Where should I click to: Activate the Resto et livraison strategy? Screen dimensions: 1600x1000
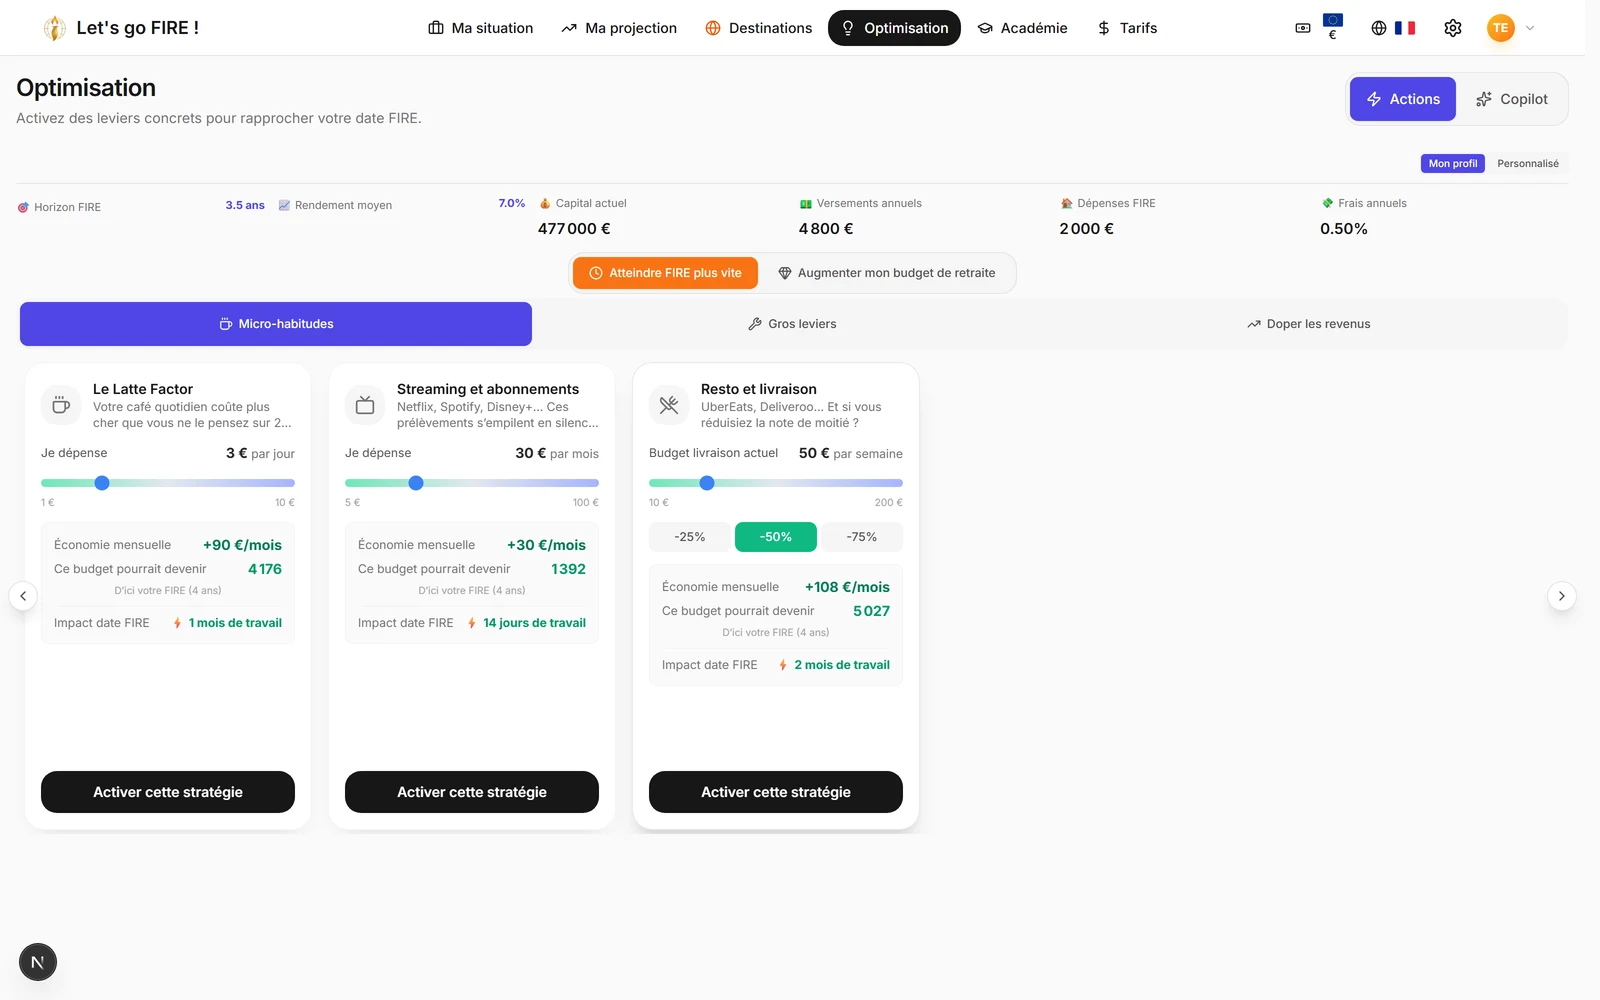click(776, 792)
